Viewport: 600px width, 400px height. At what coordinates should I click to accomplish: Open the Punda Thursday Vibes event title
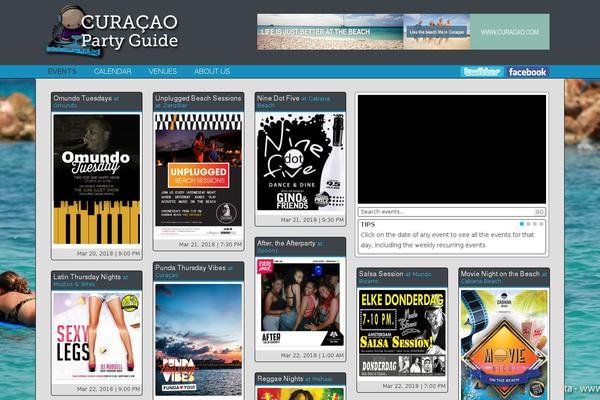tap(190, 268)
